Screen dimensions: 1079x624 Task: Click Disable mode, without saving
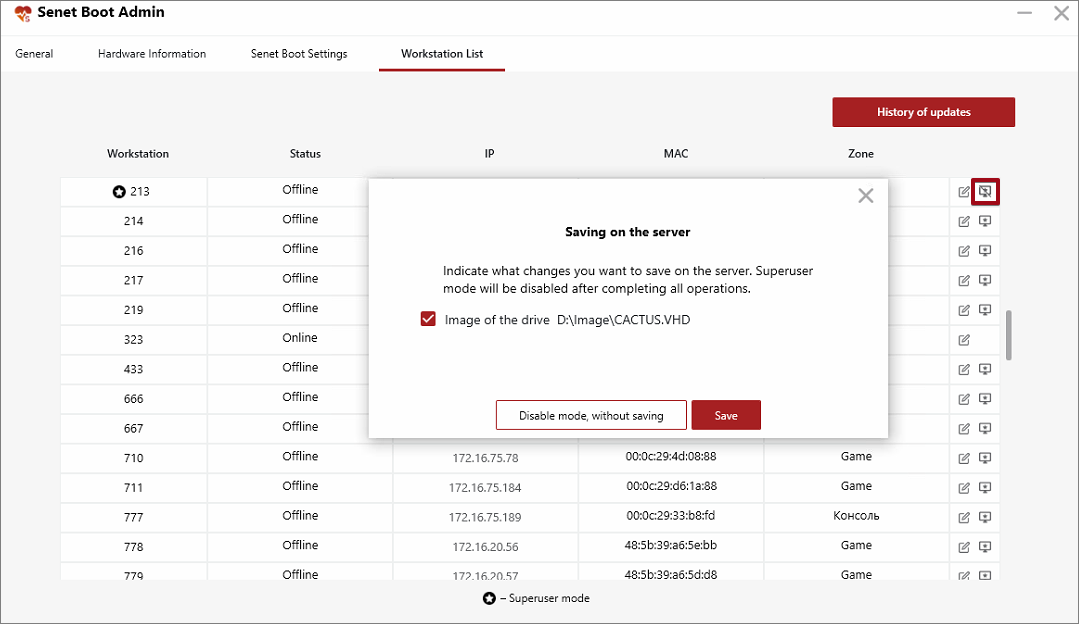click(x=591, y=414)
